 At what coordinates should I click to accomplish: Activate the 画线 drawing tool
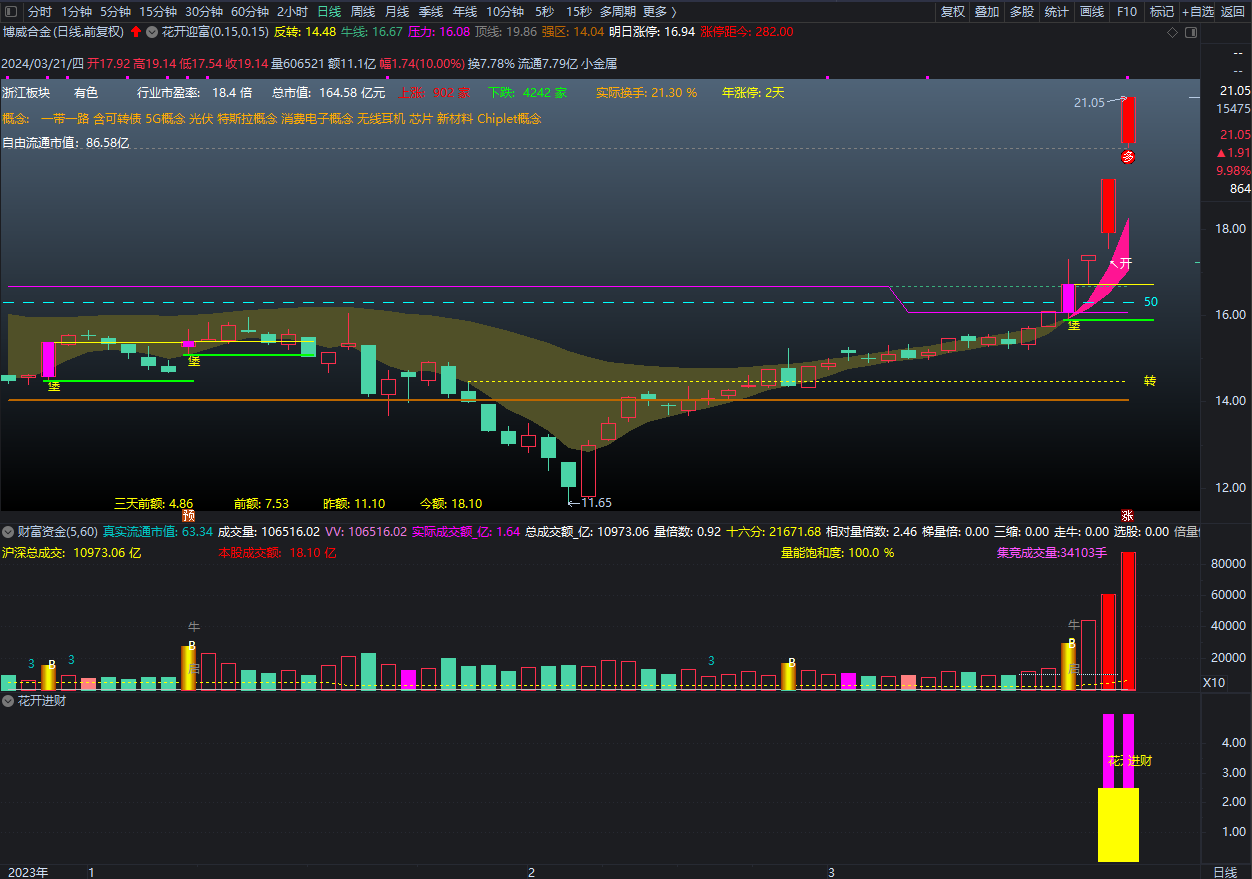1092,12
